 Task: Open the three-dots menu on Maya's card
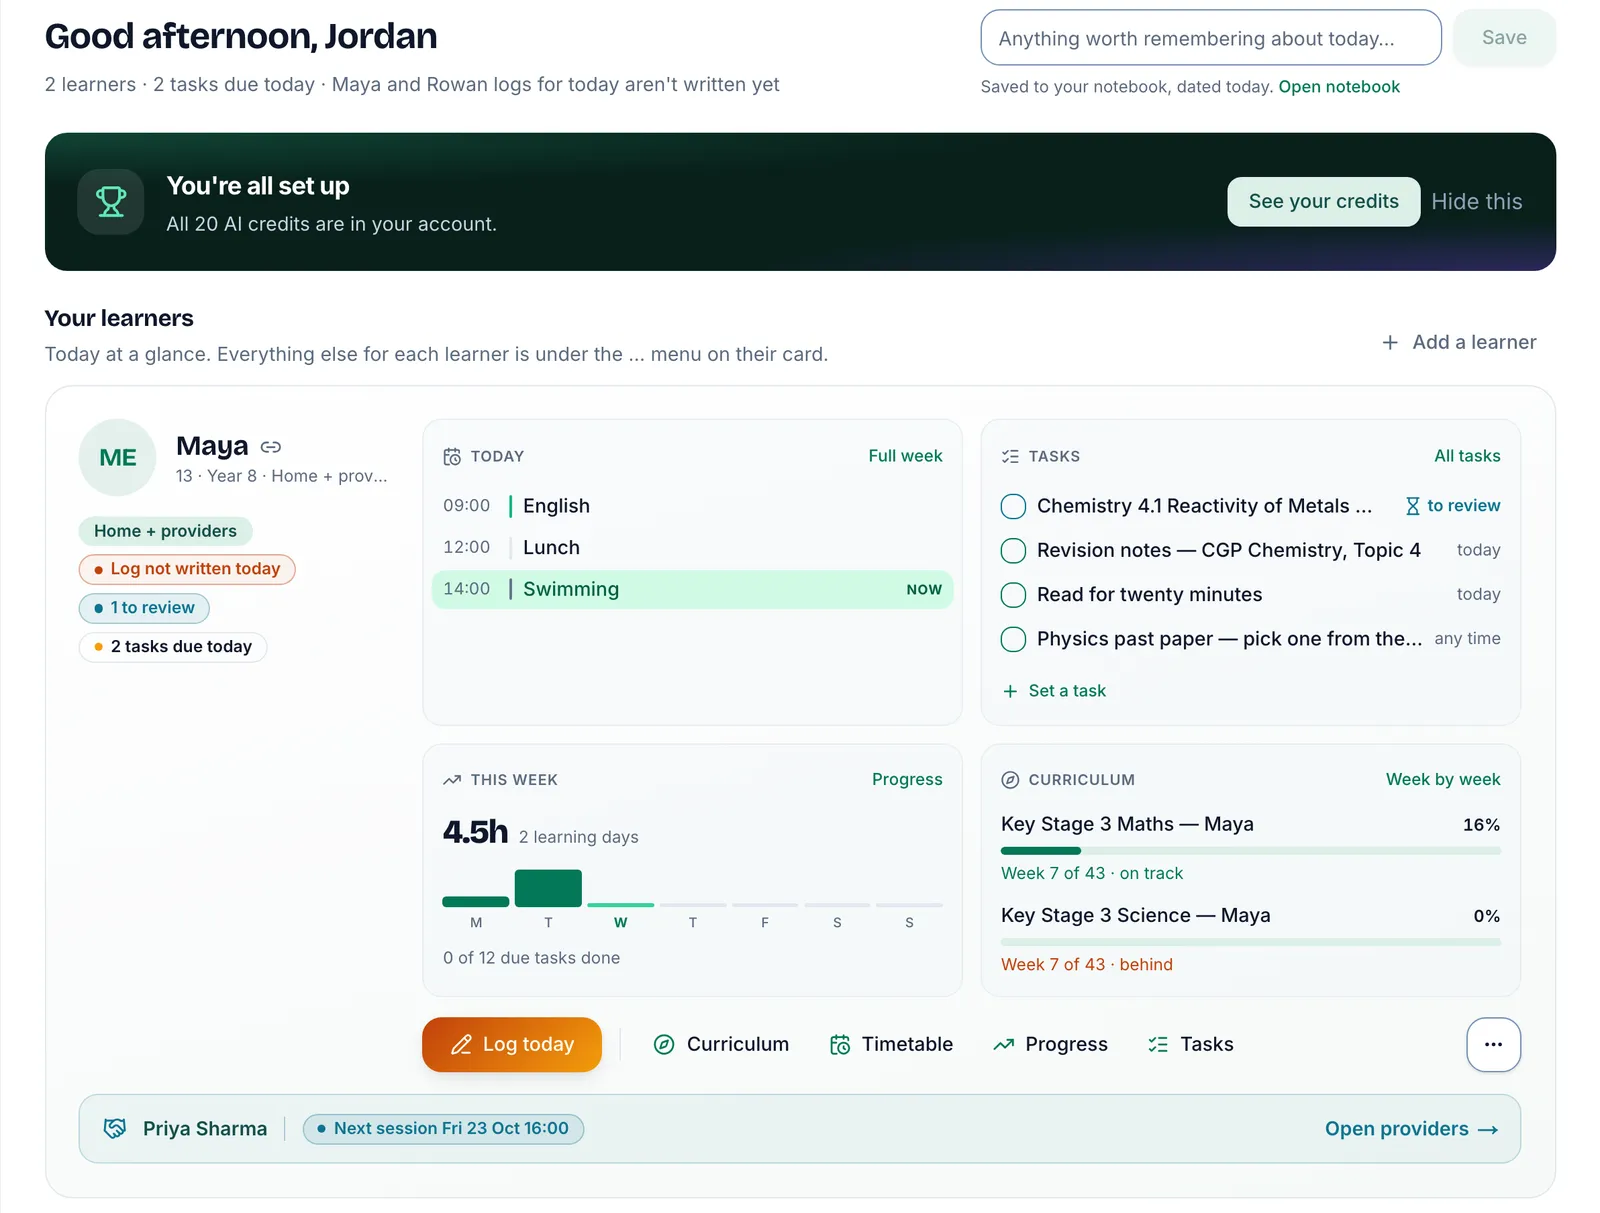(1493, 1044)
